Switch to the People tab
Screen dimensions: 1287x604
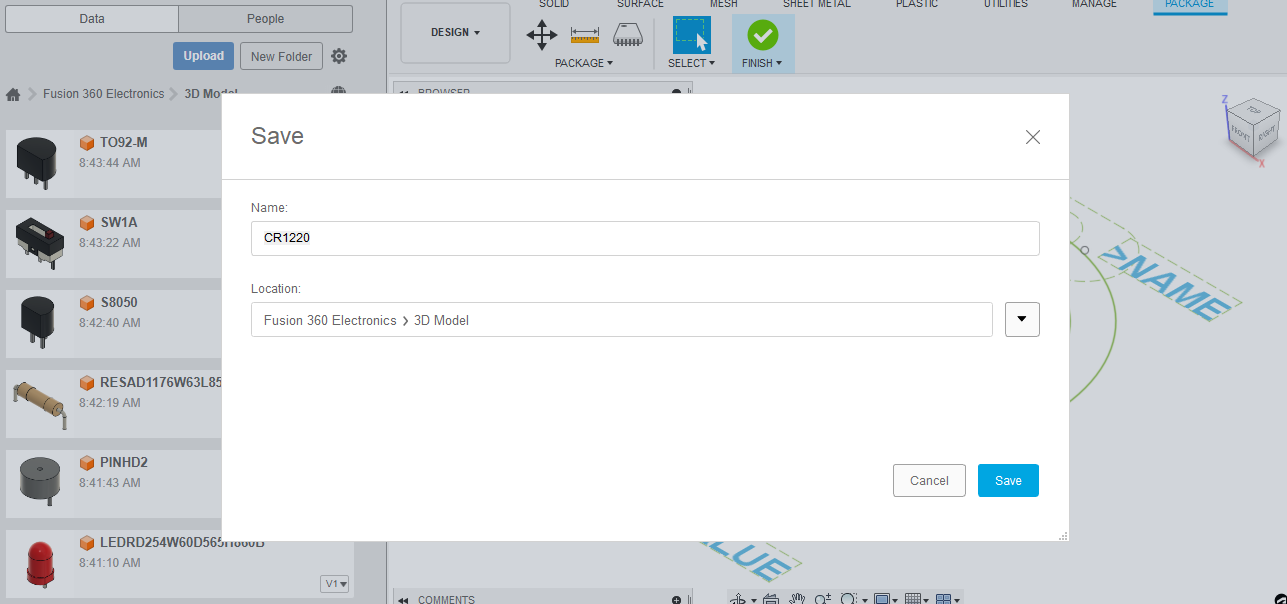(265, 19)
